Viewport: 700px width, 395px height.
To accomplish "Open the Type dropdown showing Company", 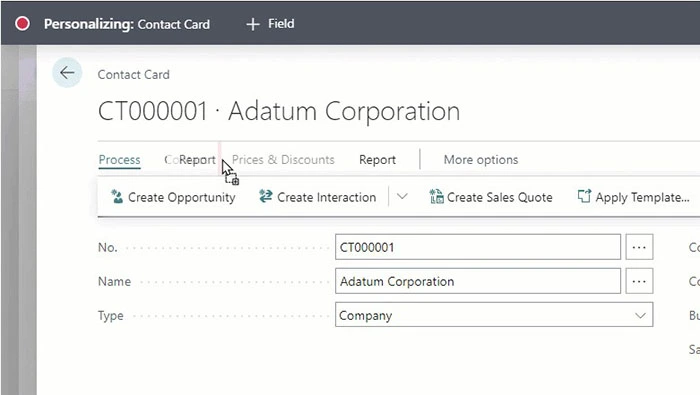I will coord(494,315).
